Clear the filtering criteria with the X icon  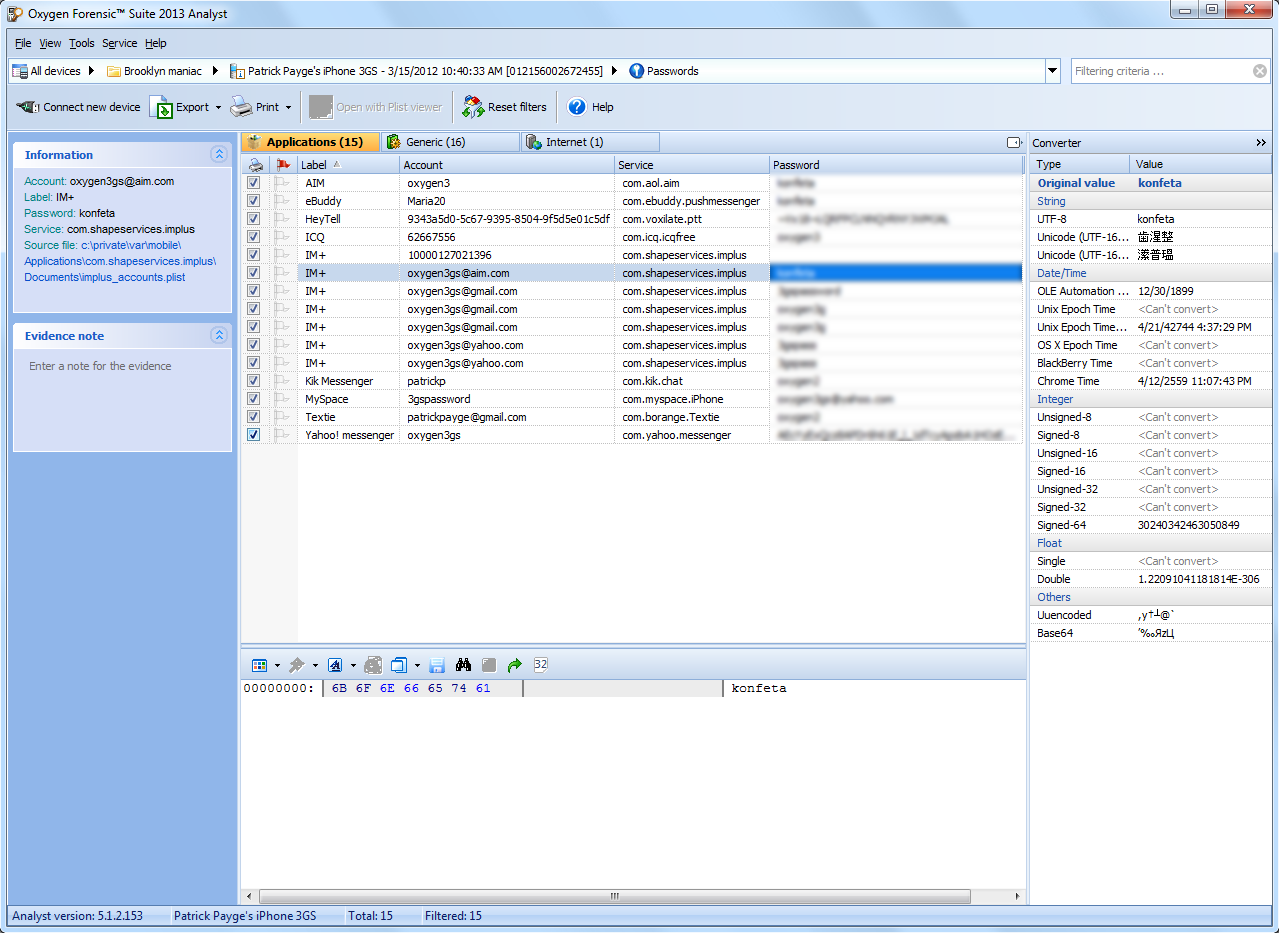point(1260,71)
